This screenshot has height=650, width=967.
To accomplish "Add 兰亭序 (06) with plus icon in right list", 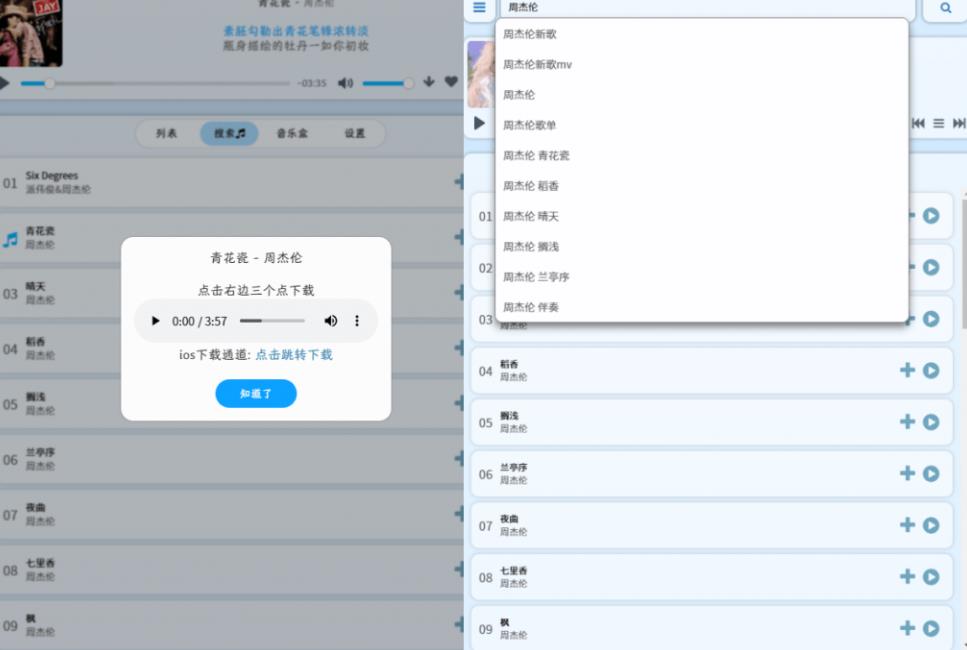I will [907, 473].
